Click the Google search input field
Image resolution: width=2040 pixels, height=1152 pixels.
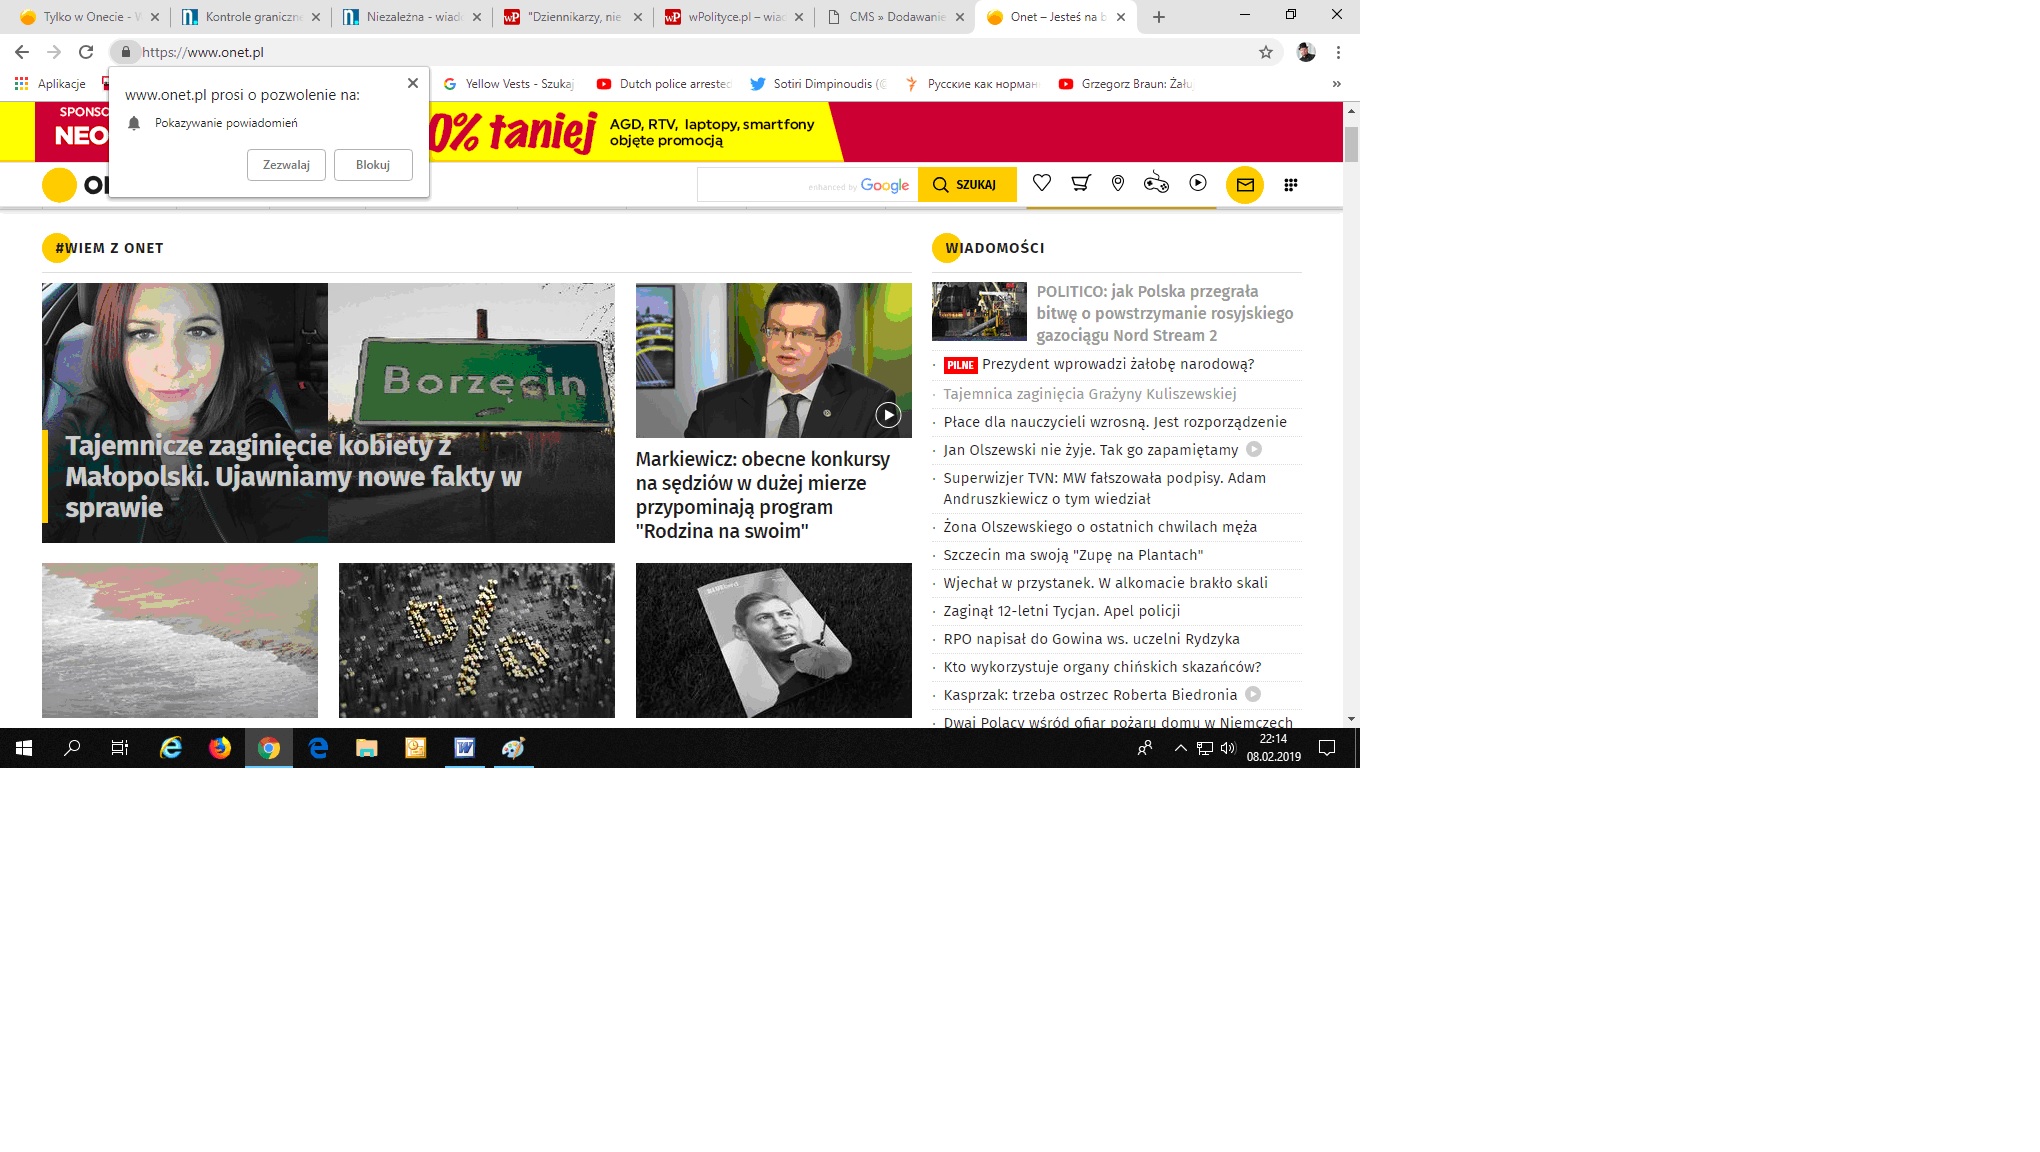(807, 185)
